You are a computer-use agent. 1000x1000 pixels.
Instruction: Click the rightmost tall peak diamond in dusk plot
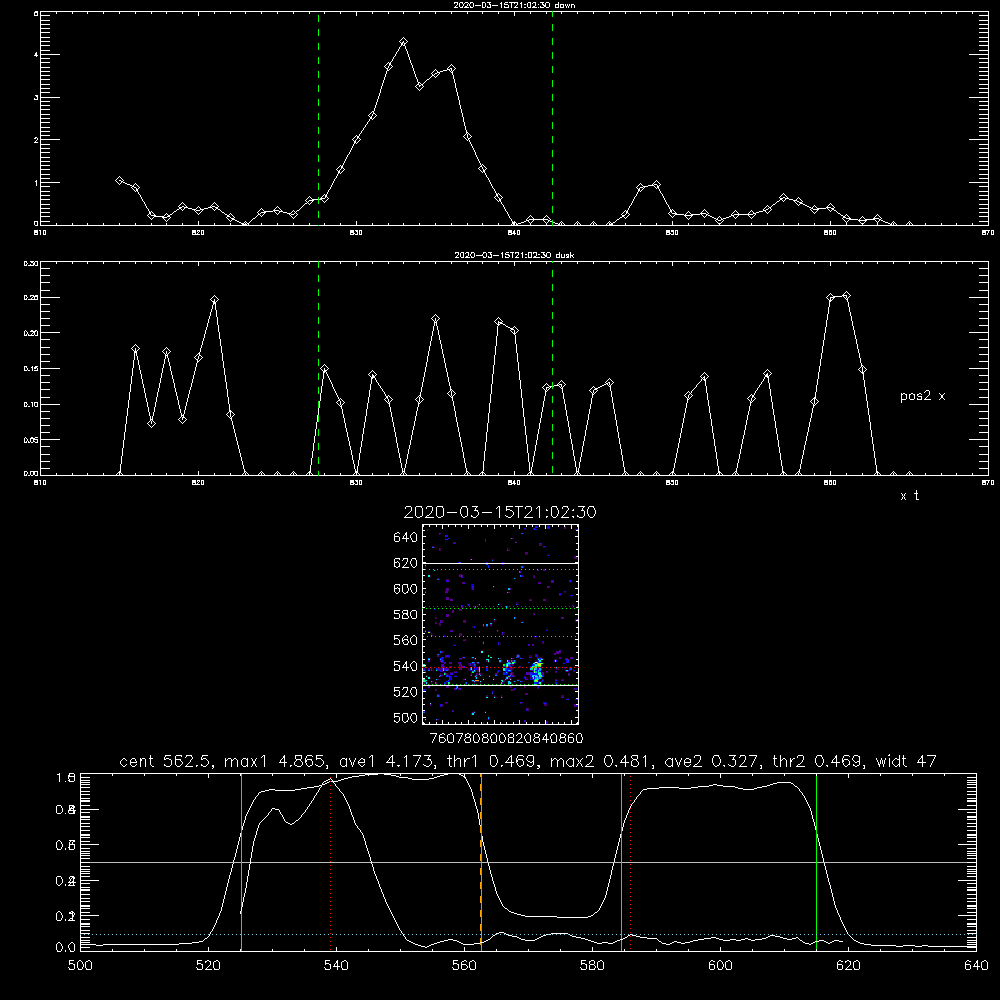tap(846, 295)
